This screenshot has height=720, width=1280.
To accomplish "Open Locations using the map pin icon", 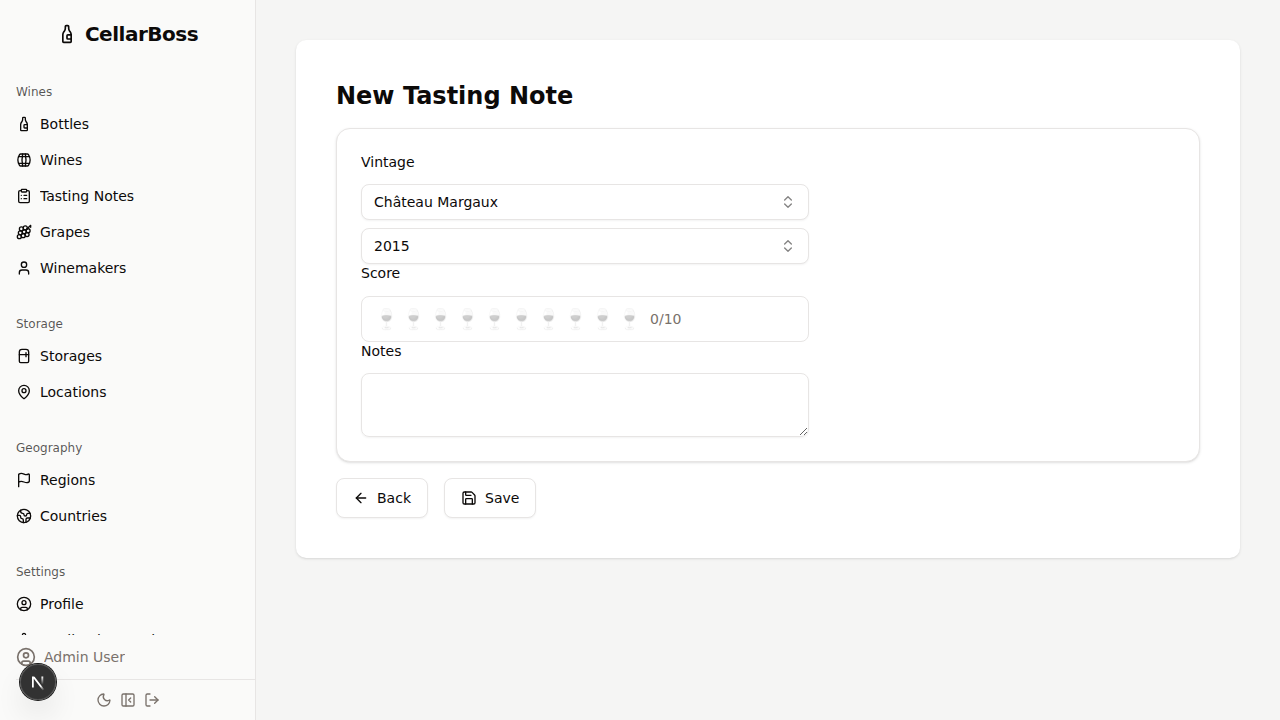I will [x=24, y=392].
